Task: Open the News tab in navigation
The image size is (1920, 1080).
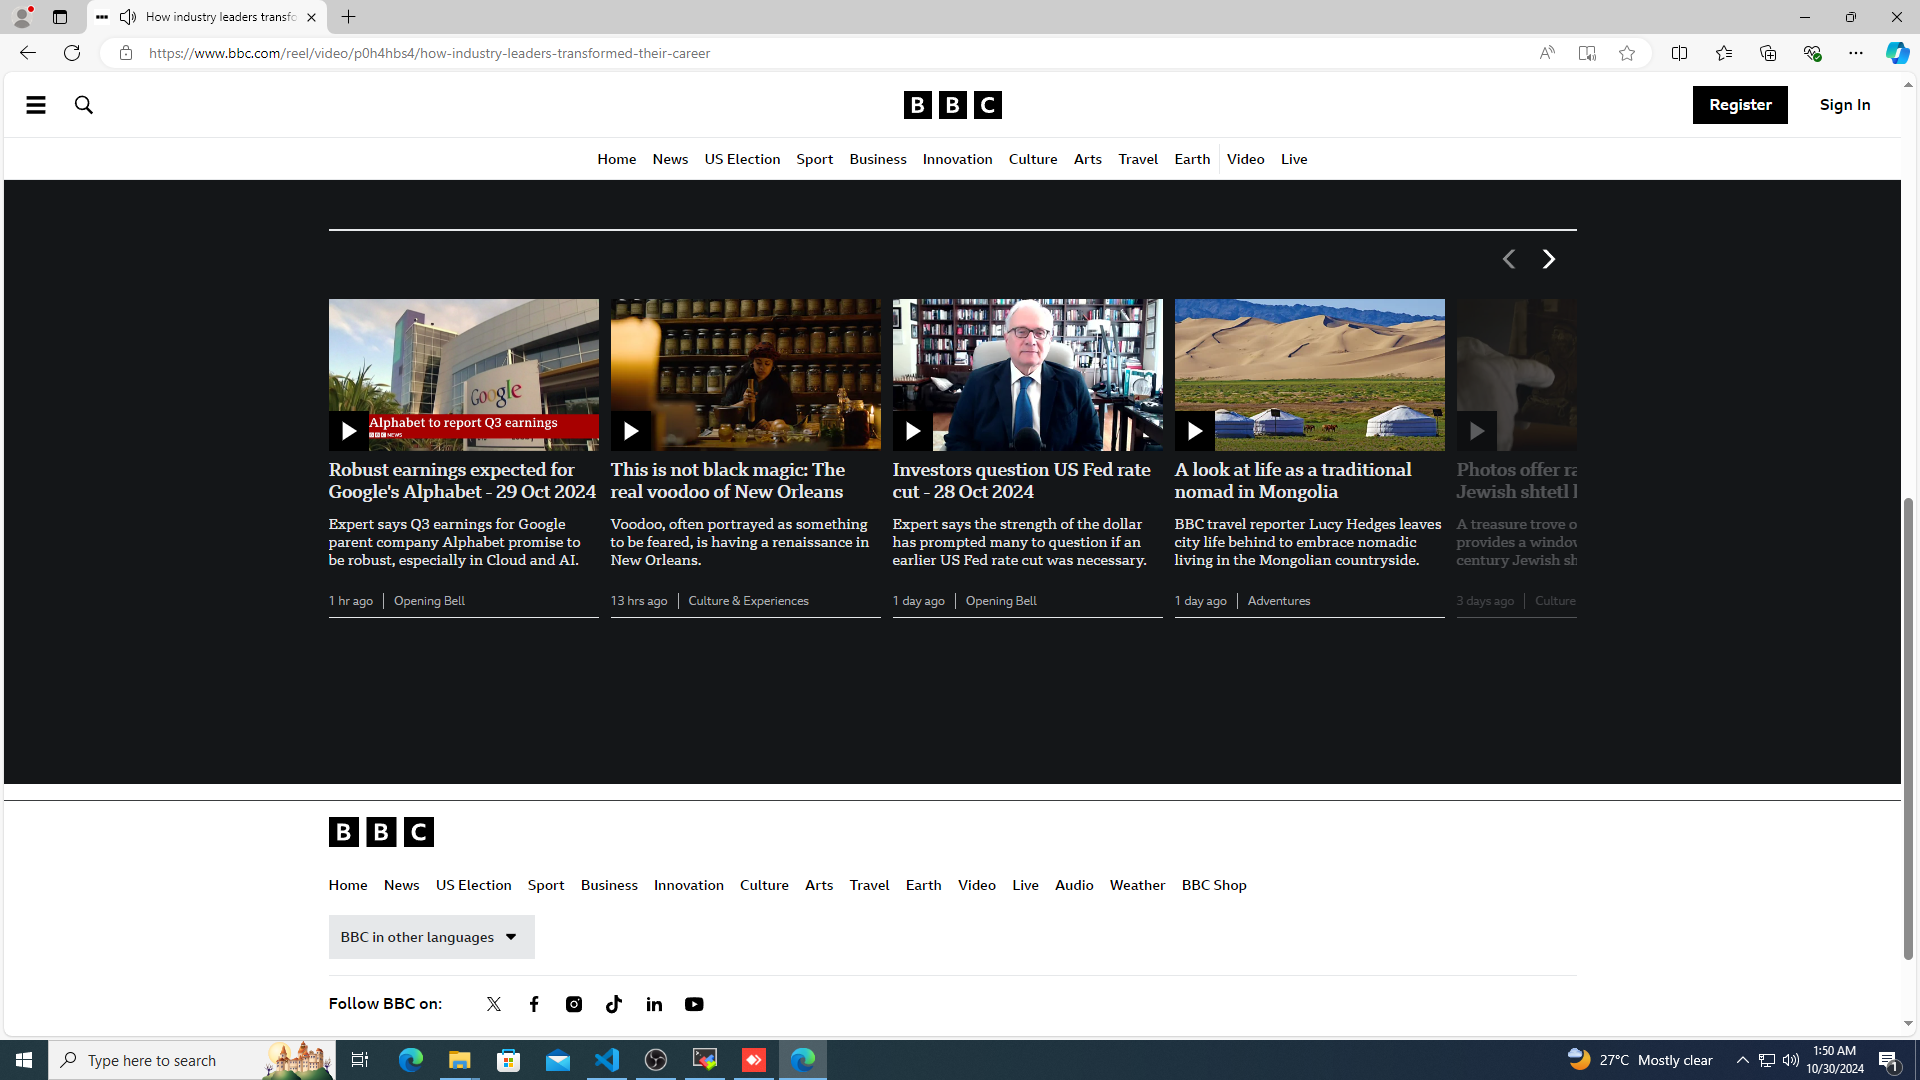Action: (670, 160)
